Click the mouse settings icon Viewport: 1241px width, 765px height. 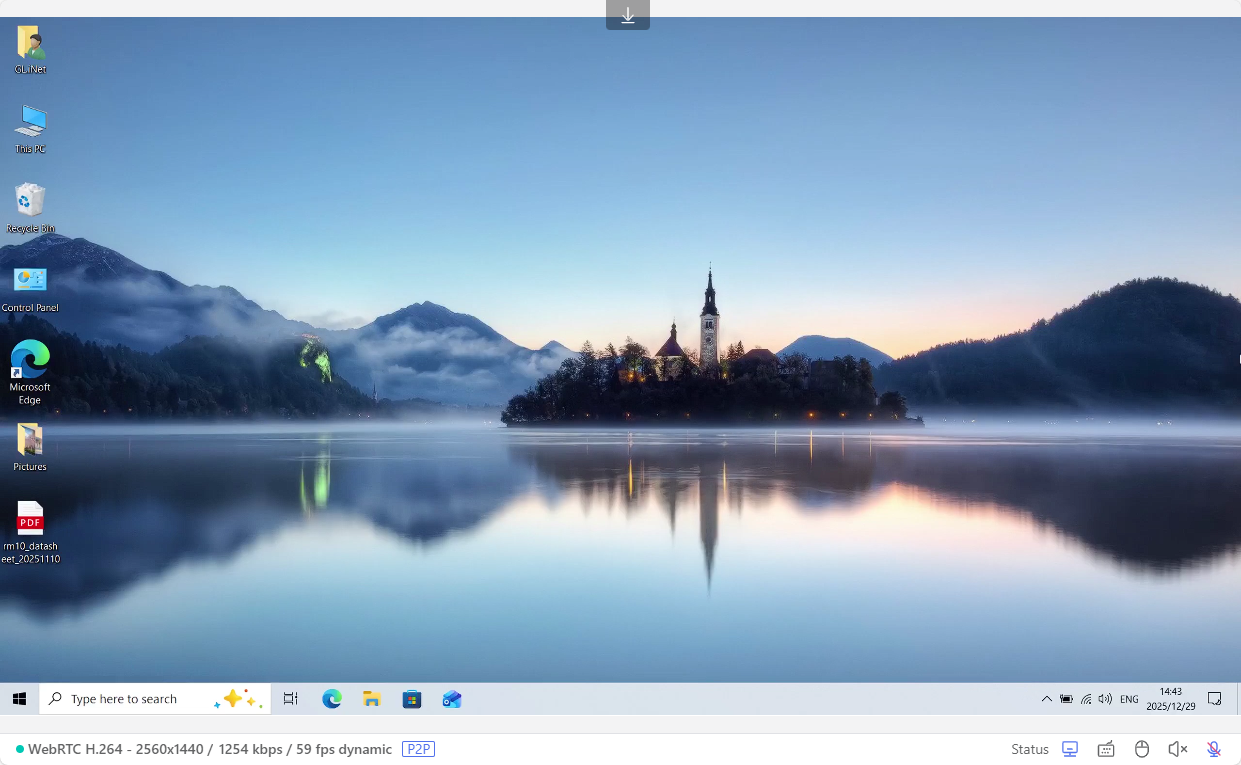[1142, 749]
